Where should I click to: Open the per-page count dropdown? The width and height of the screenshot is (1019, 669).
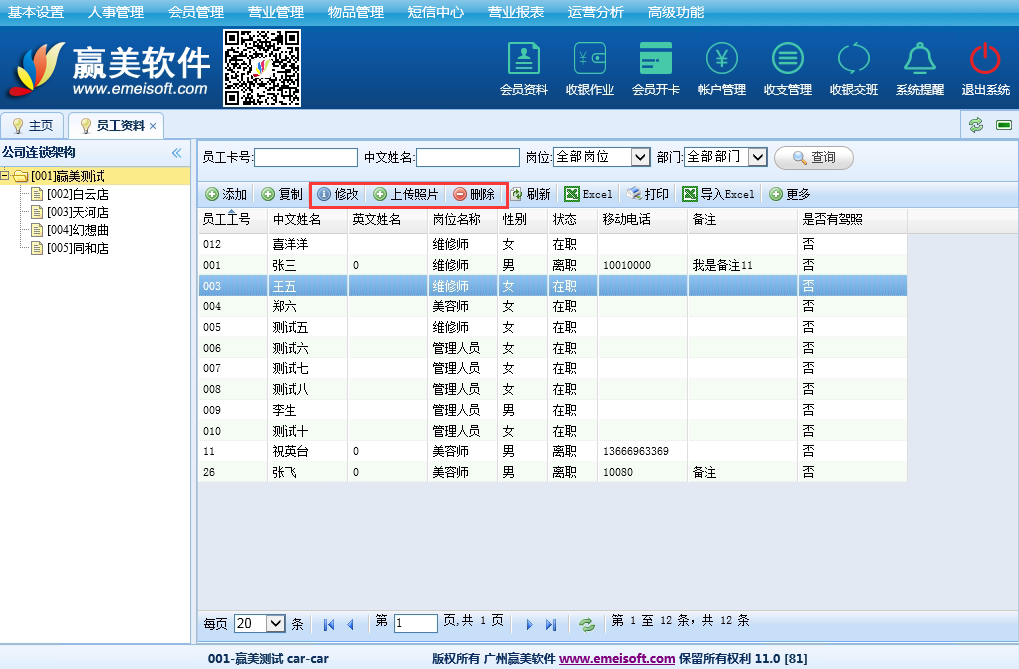tap(276, 623)
